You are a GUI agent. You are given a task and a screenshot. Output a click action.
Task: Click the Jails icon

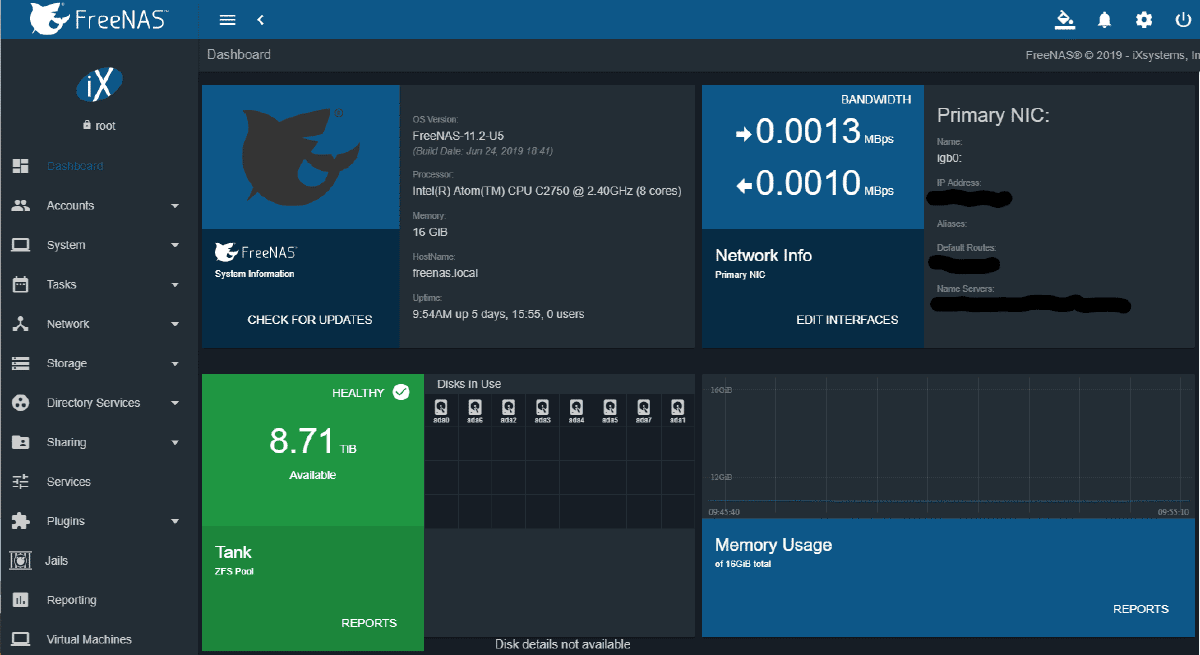click(x=22, y=560)
